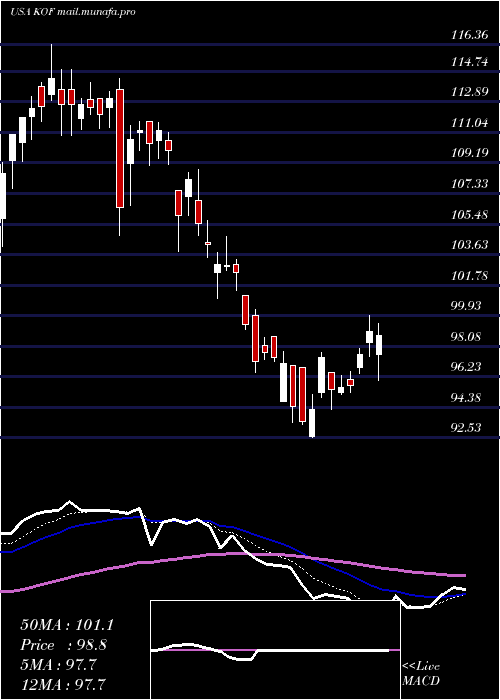
Task: Select the 109.19 price level label
Action: click(x=469, y=153)
